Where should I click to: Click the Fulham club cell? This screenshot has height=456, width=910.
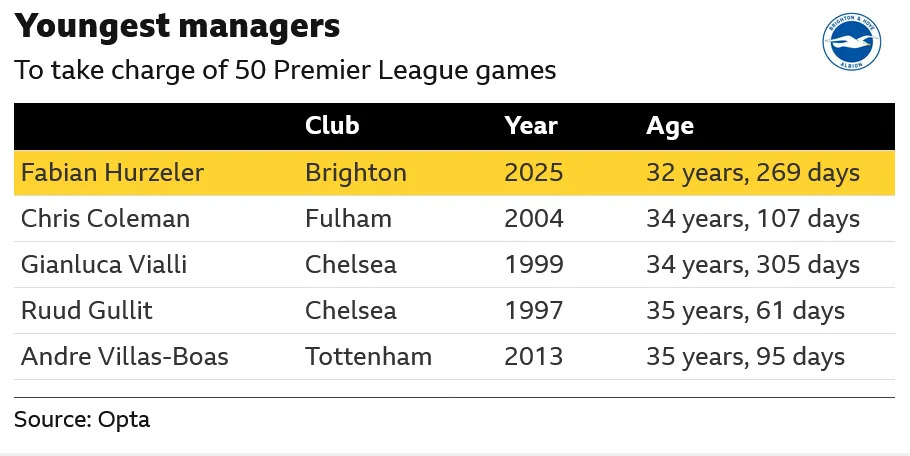349,218
